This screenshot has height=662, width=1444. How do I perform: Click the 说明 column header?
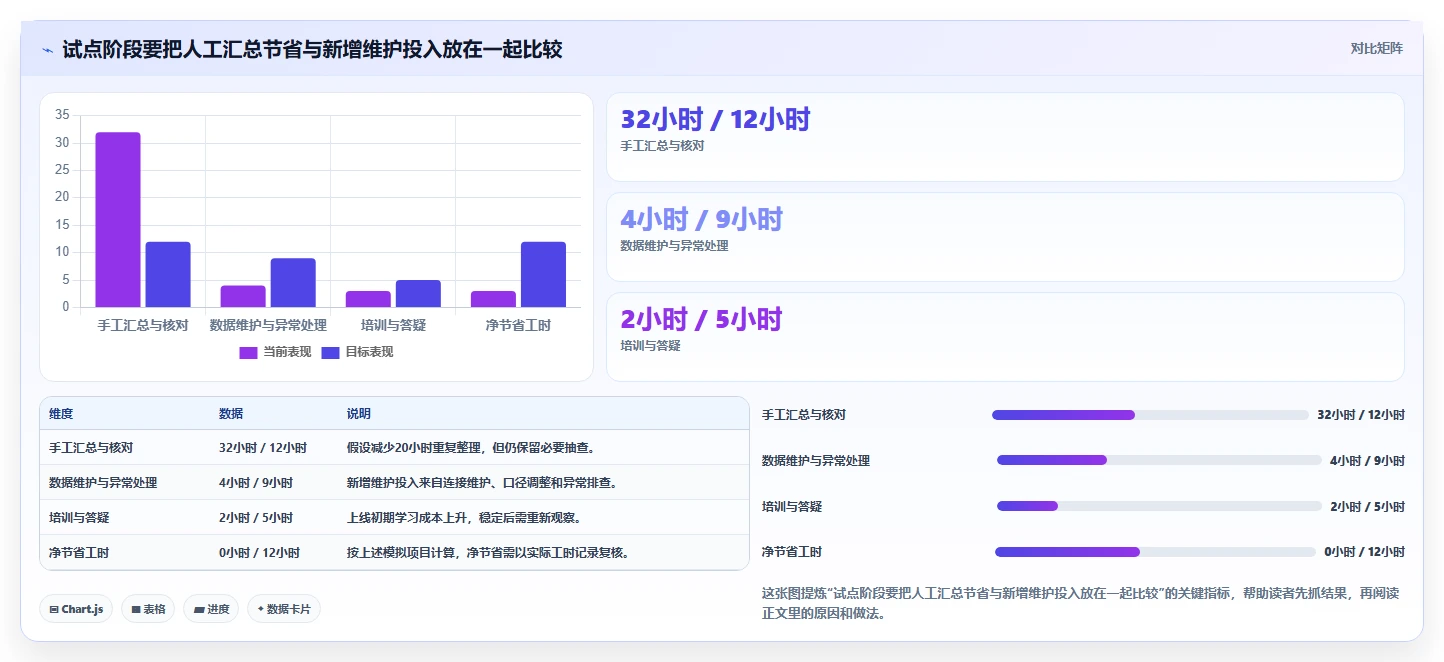[359, 414]
